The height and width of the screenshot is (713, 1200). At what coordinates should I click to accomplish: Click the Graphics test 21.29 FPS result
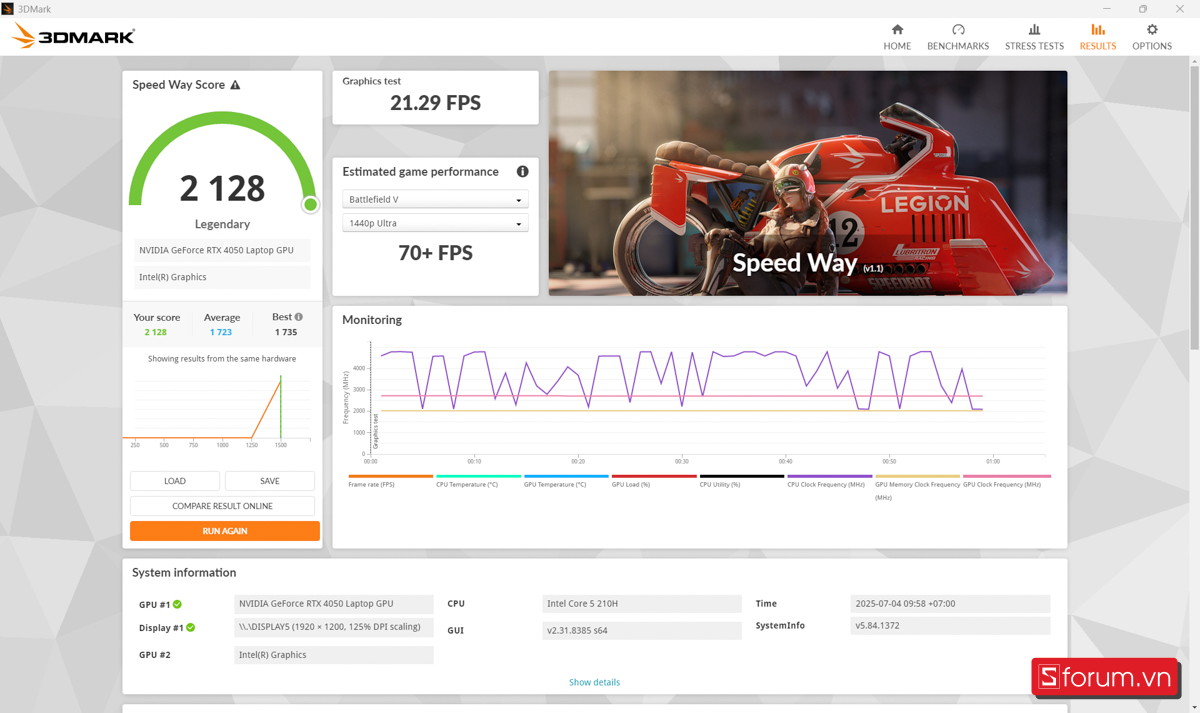[435, 103]
